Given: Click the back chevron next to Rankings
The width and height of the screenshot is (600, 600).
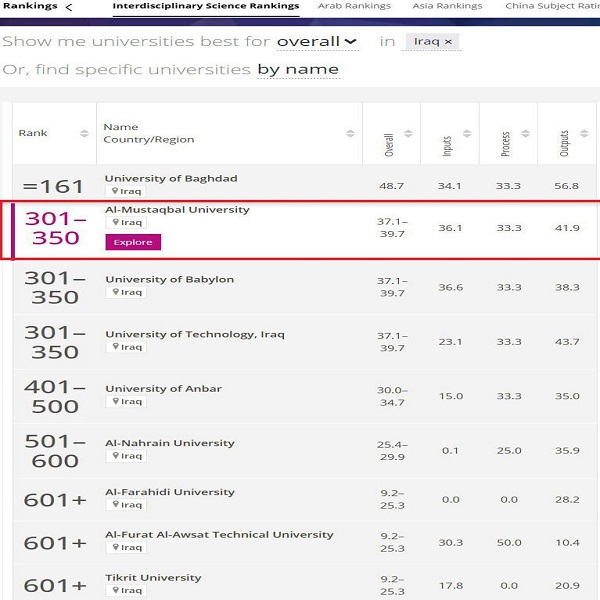Looking at the screenshot, I should pyautogui.click(x=69, y=7).
